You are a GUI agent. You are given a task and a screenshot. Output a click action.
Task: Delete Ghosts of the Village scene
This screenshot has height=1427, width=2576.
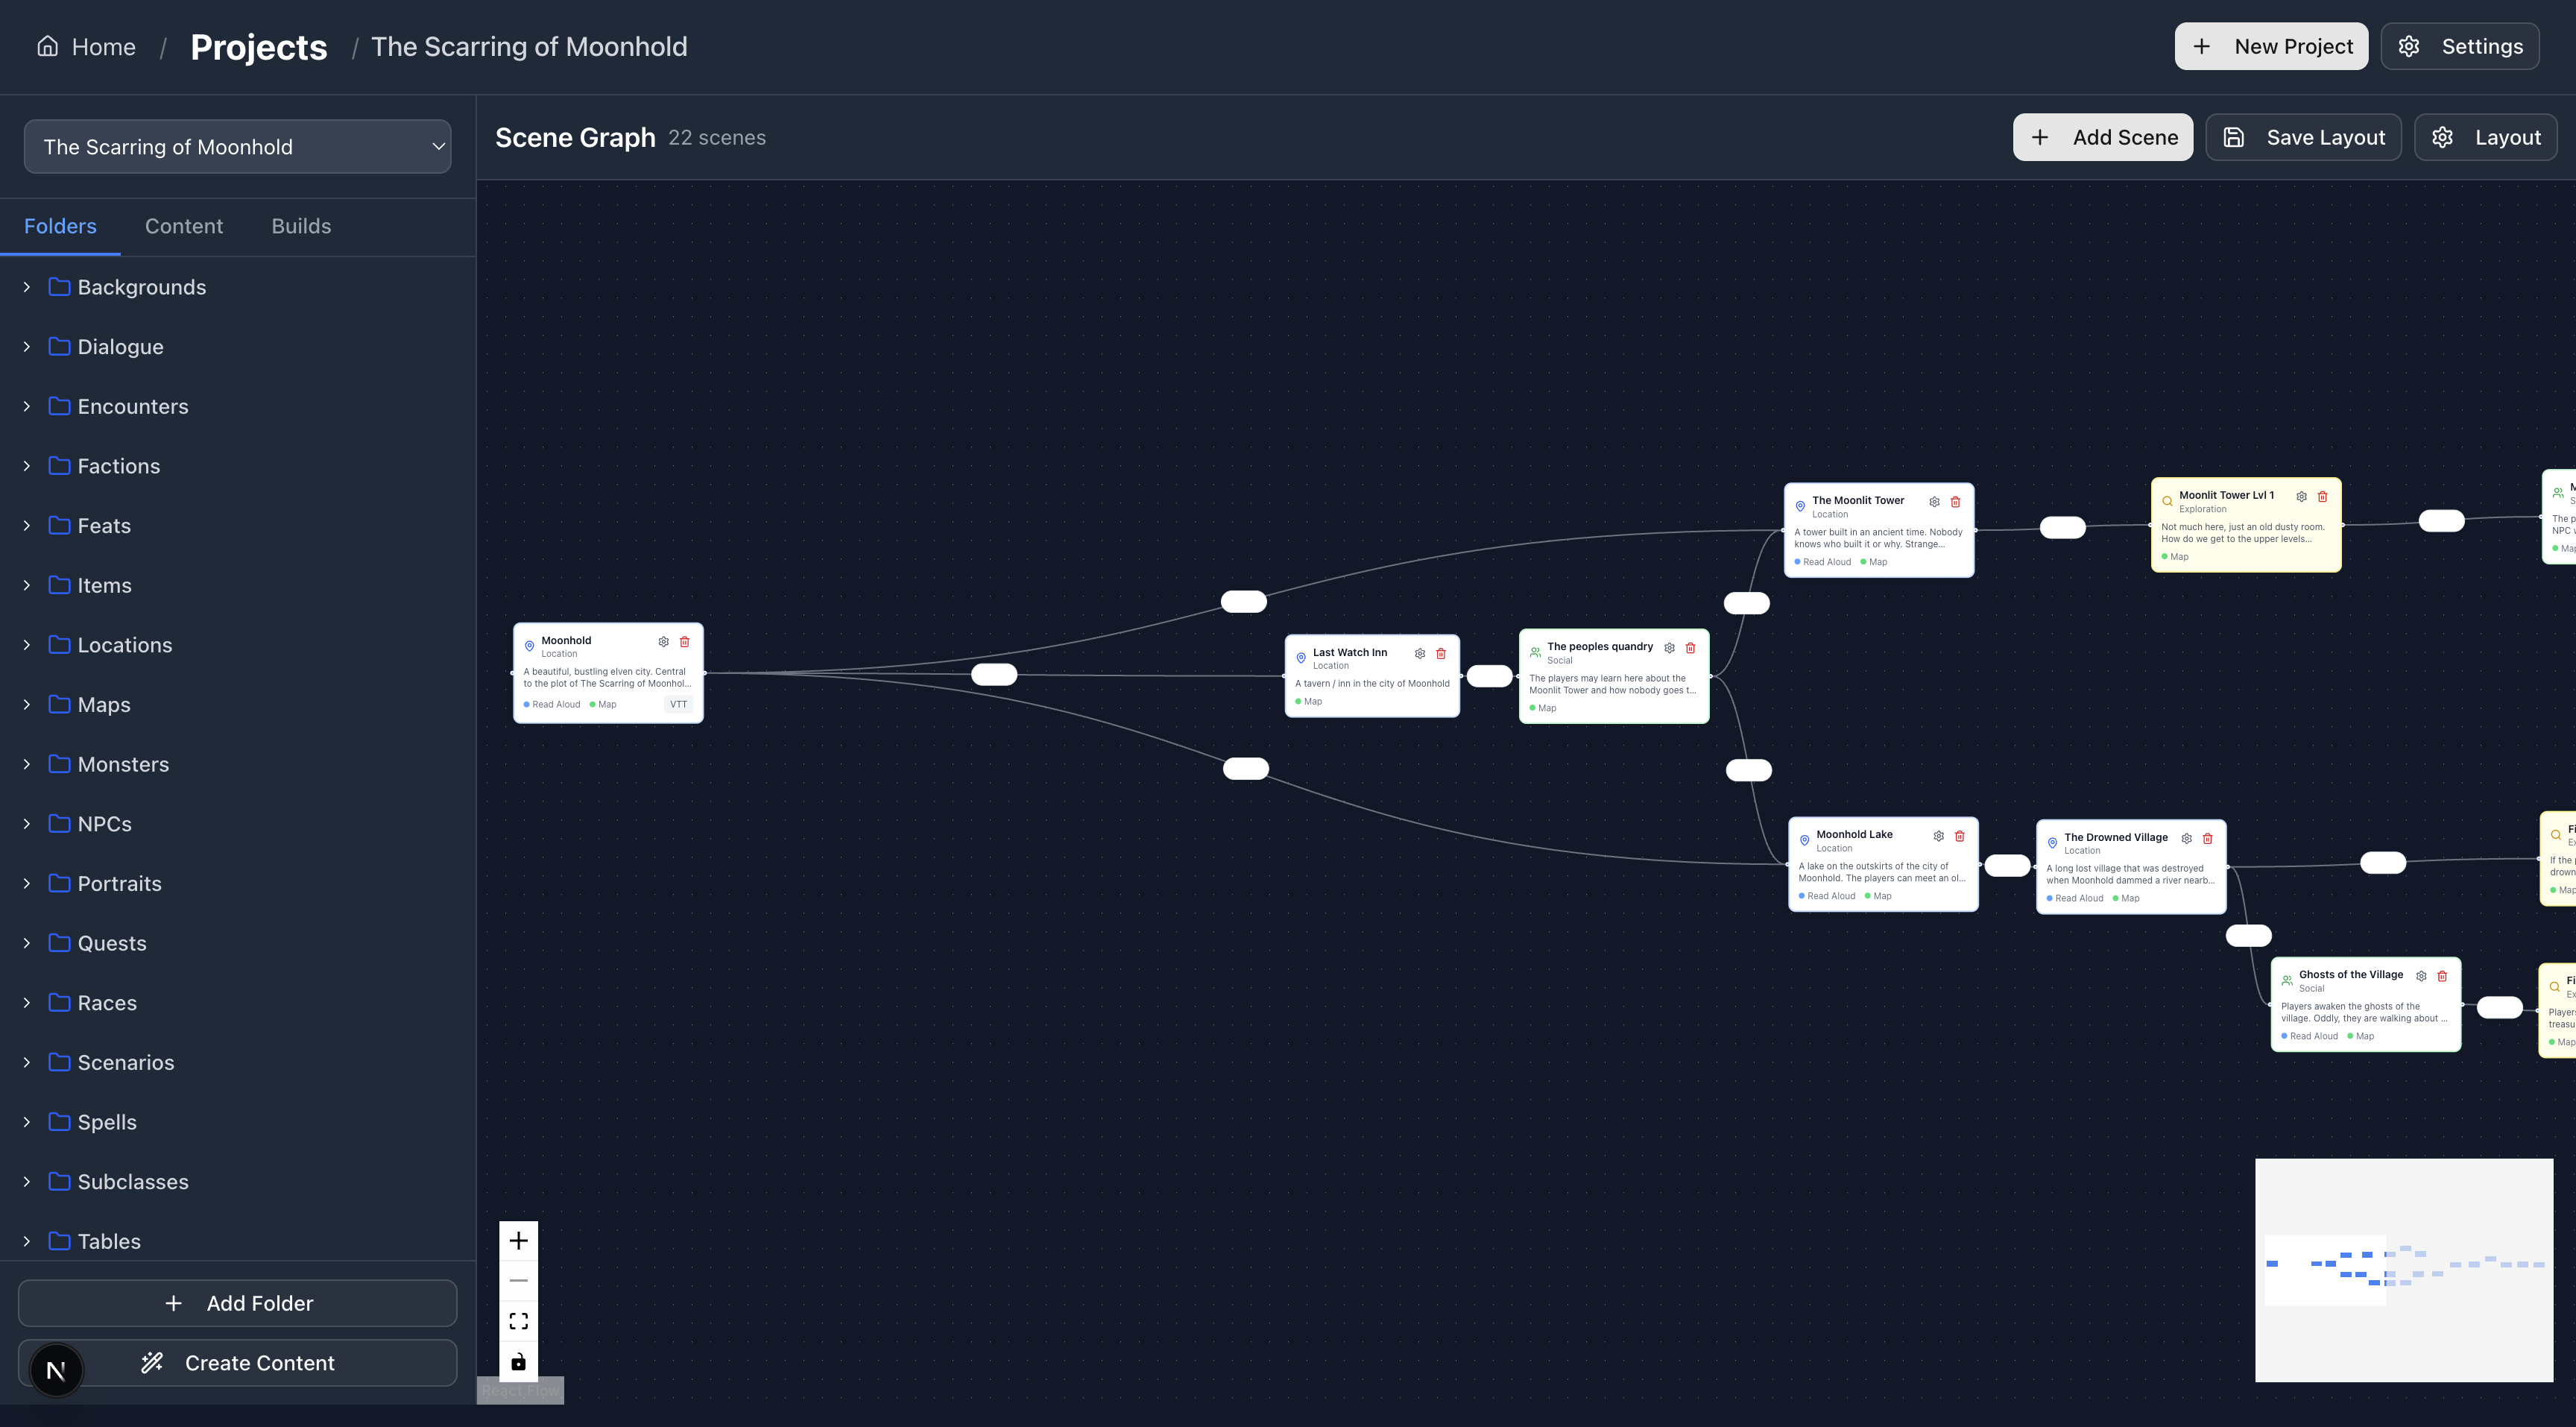click(2442, 976)
